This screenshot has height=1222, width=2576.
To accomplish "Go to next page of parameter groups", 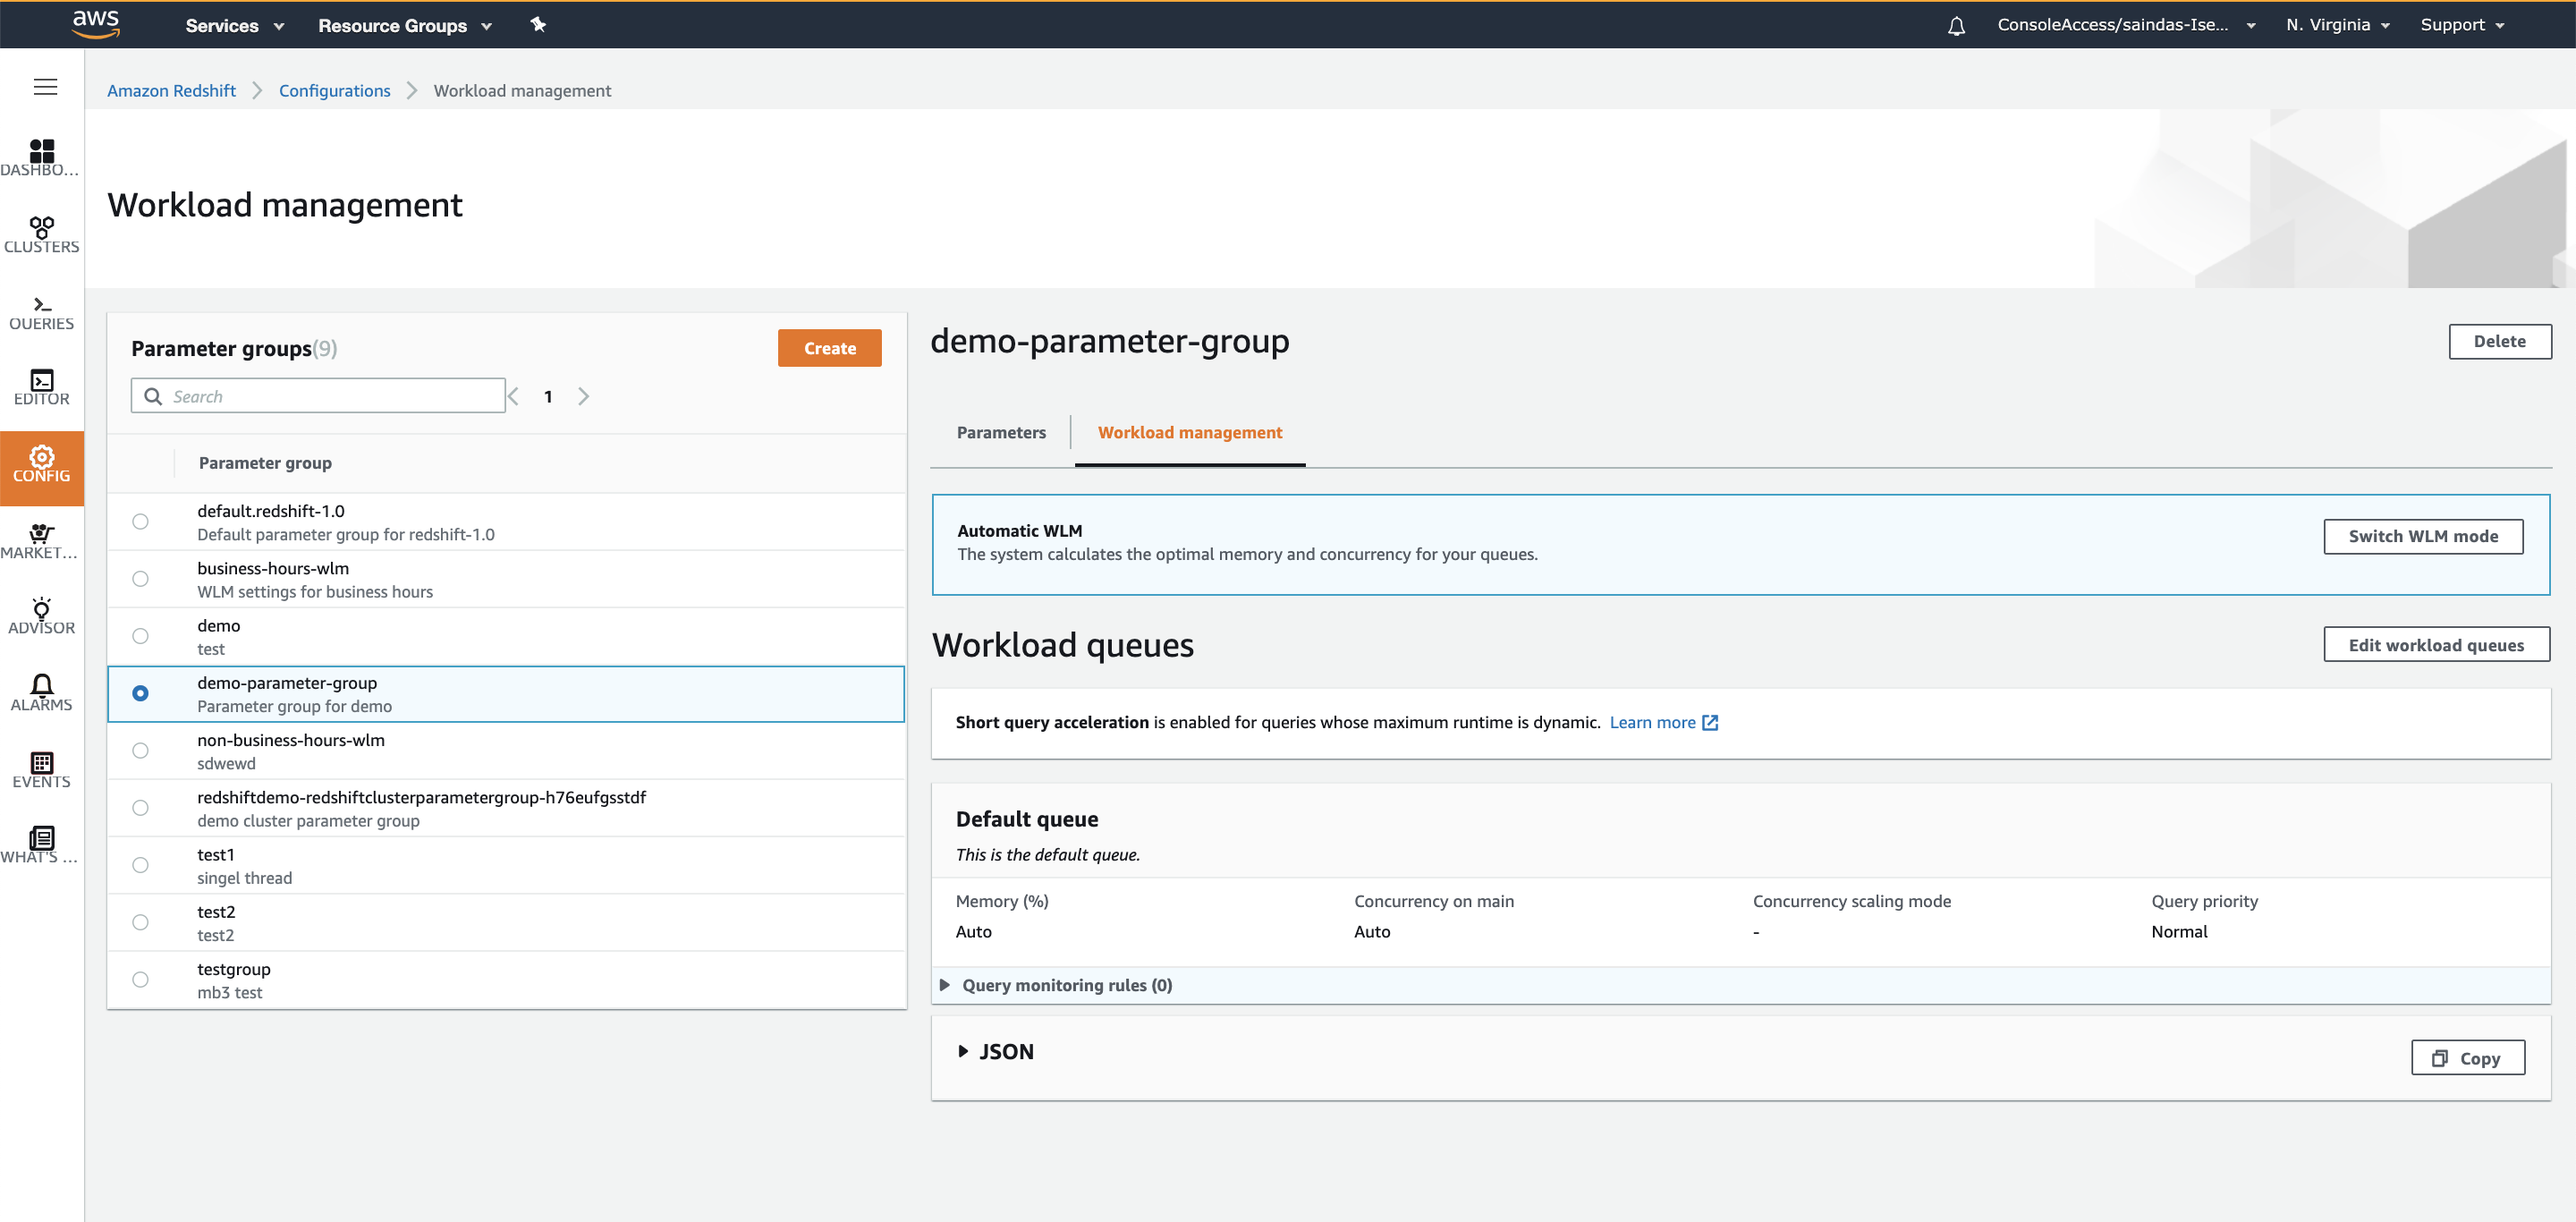I will pyautogui.click(x=584, y=396).
